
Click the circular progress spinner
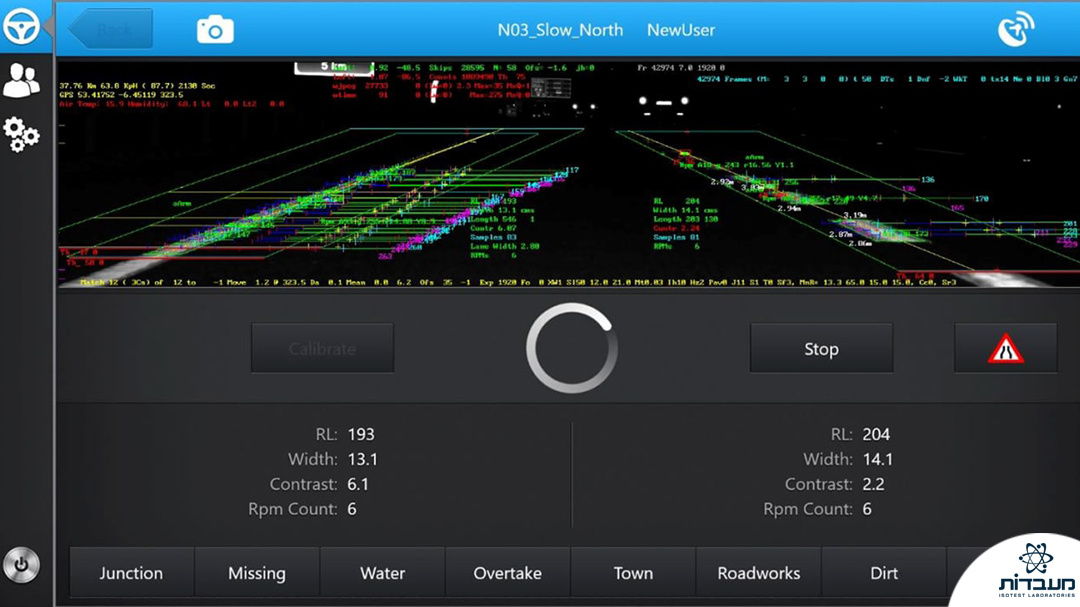[x=572, y=349]
